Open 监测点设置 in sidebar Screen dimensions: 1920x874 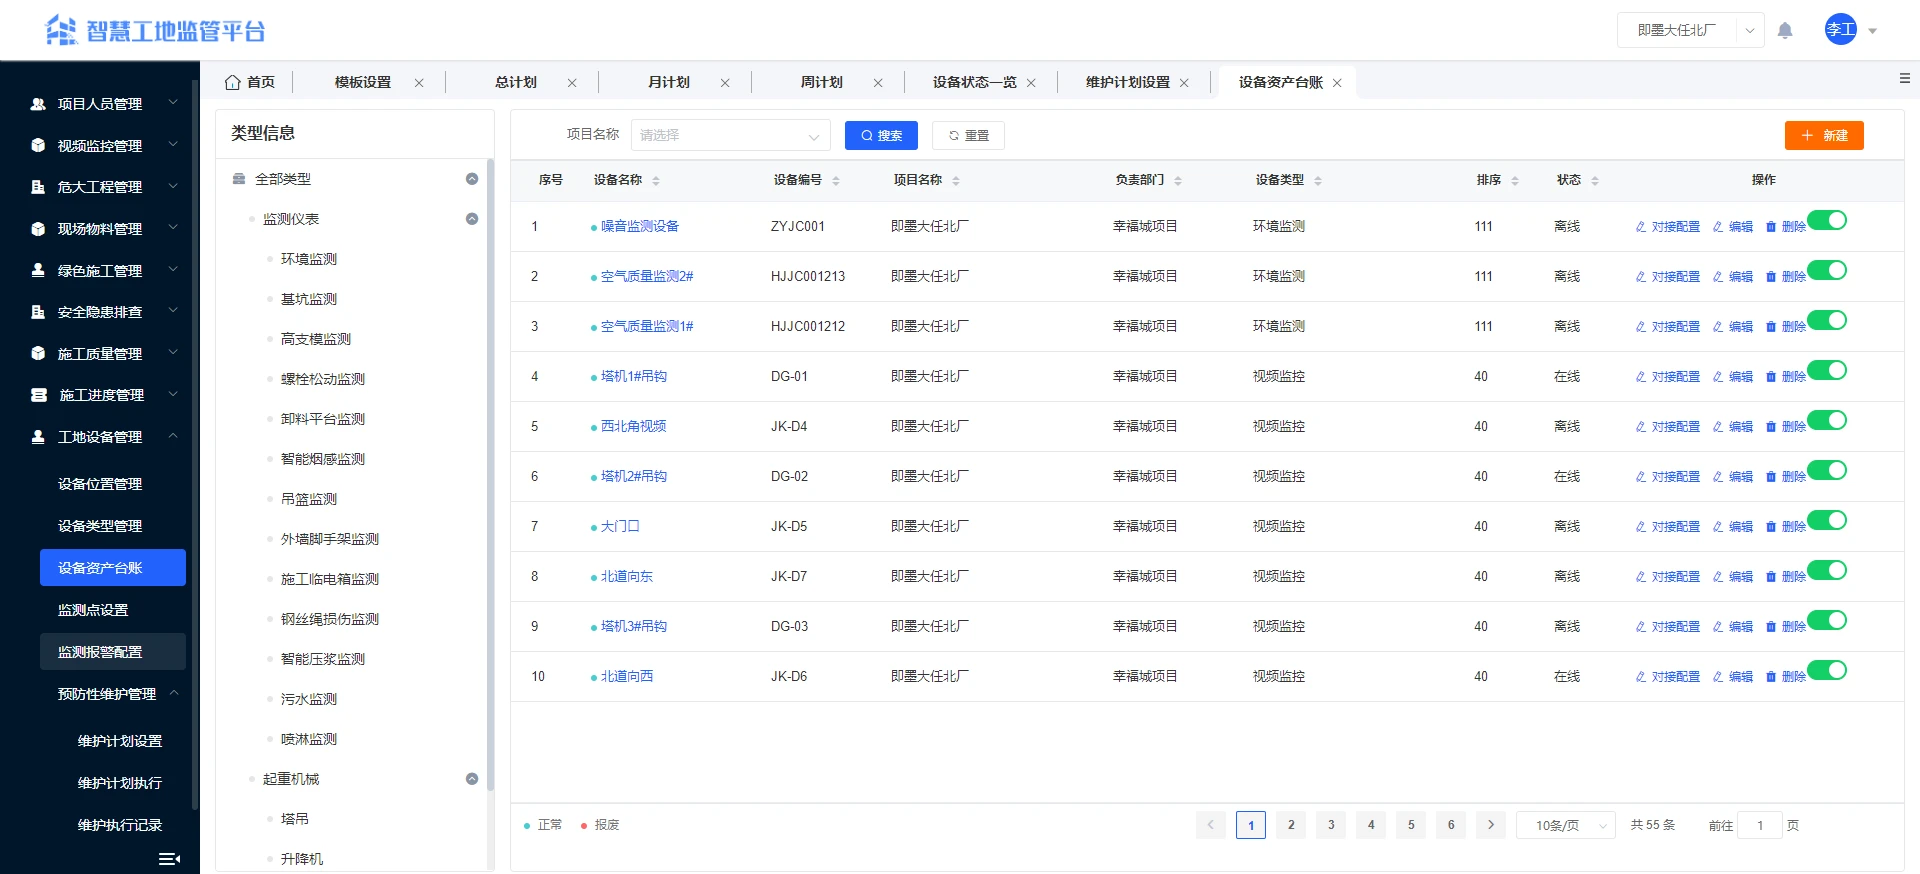coord(93,610)
